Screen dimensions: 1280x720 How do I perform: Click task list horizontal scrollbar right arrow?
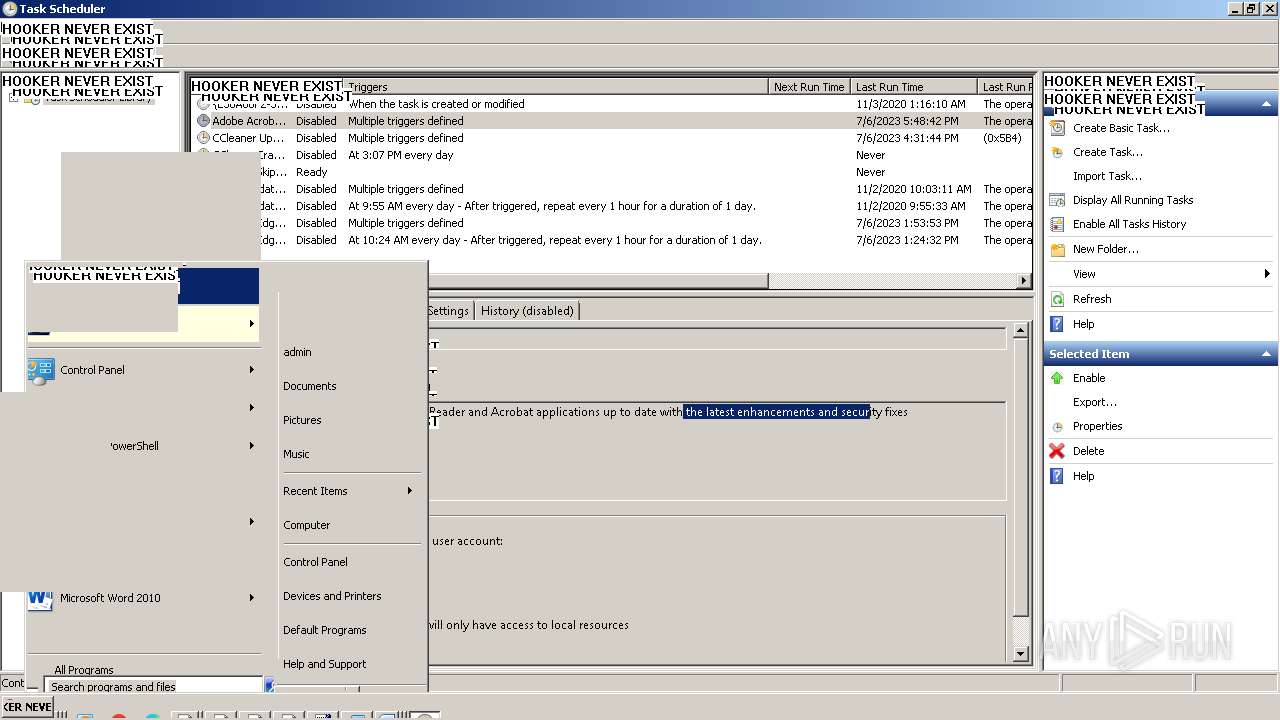point(1024,281)
